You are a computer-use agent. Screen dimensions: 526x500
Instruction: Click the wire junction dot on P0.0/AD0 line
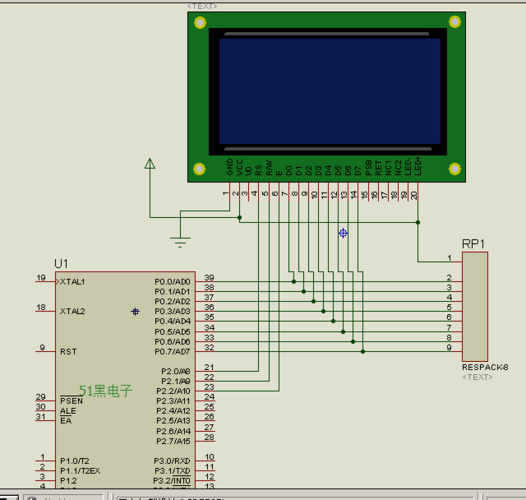click(294, 282)
